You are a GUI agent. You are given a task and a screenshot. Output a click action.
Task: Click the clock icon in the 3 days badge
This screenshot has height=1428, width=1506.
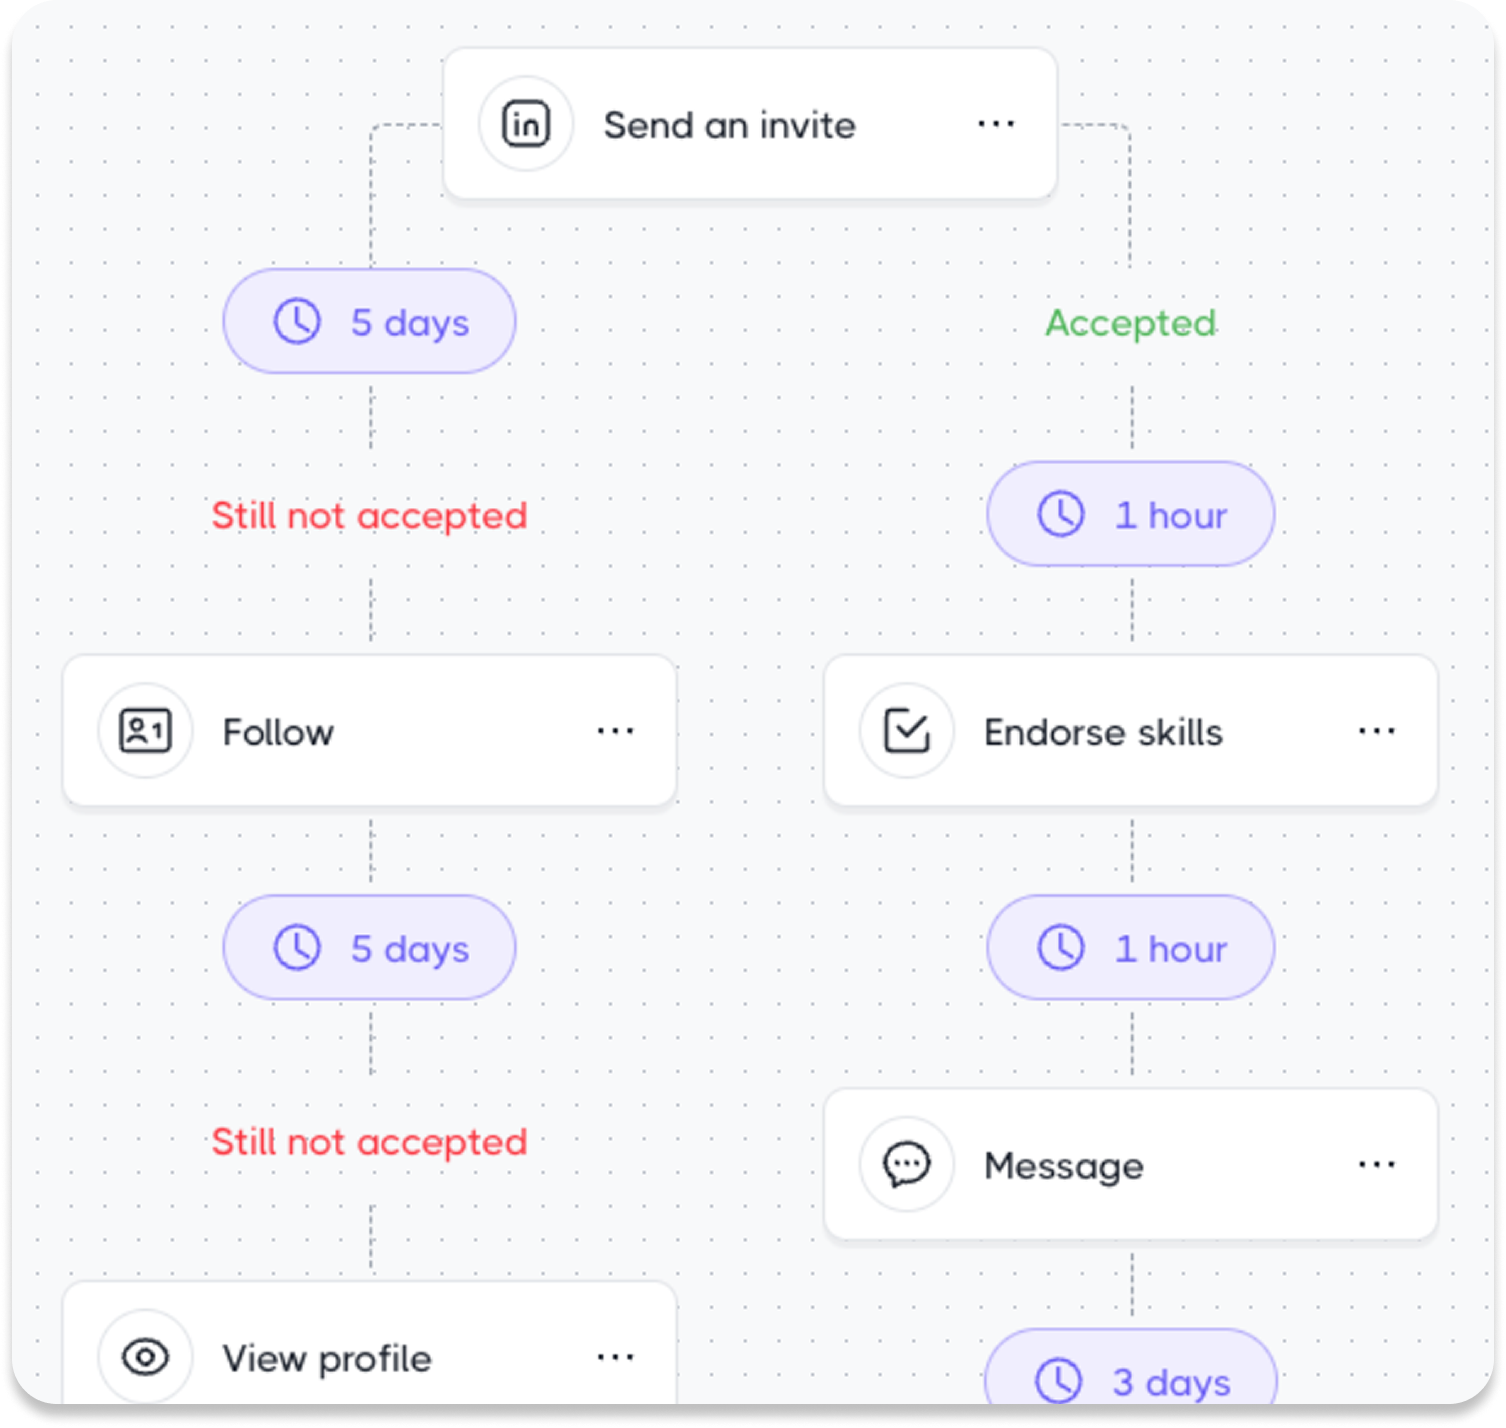tap(1060, 1382)
